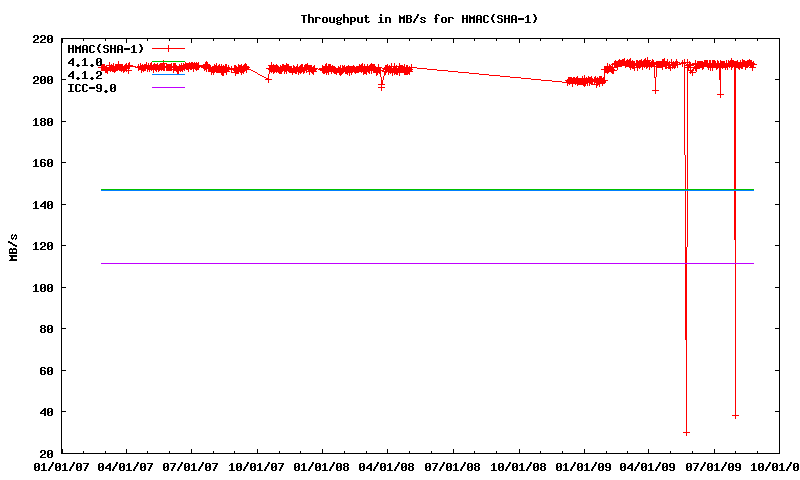Click the vertical 'MB/s' y-axis label
The height and width of the screenshot is (480, 800).
click(13, 246)
